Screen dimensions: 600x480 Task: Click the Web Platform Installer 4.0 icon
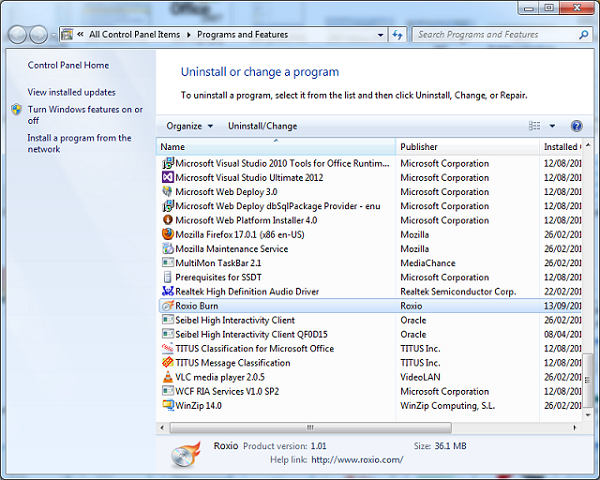[168, 220]
